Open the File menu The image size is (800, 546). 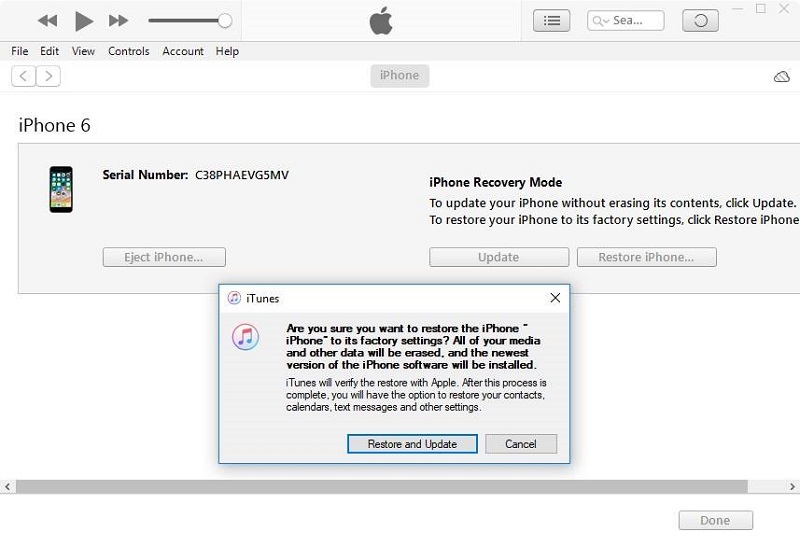(19, 51)
